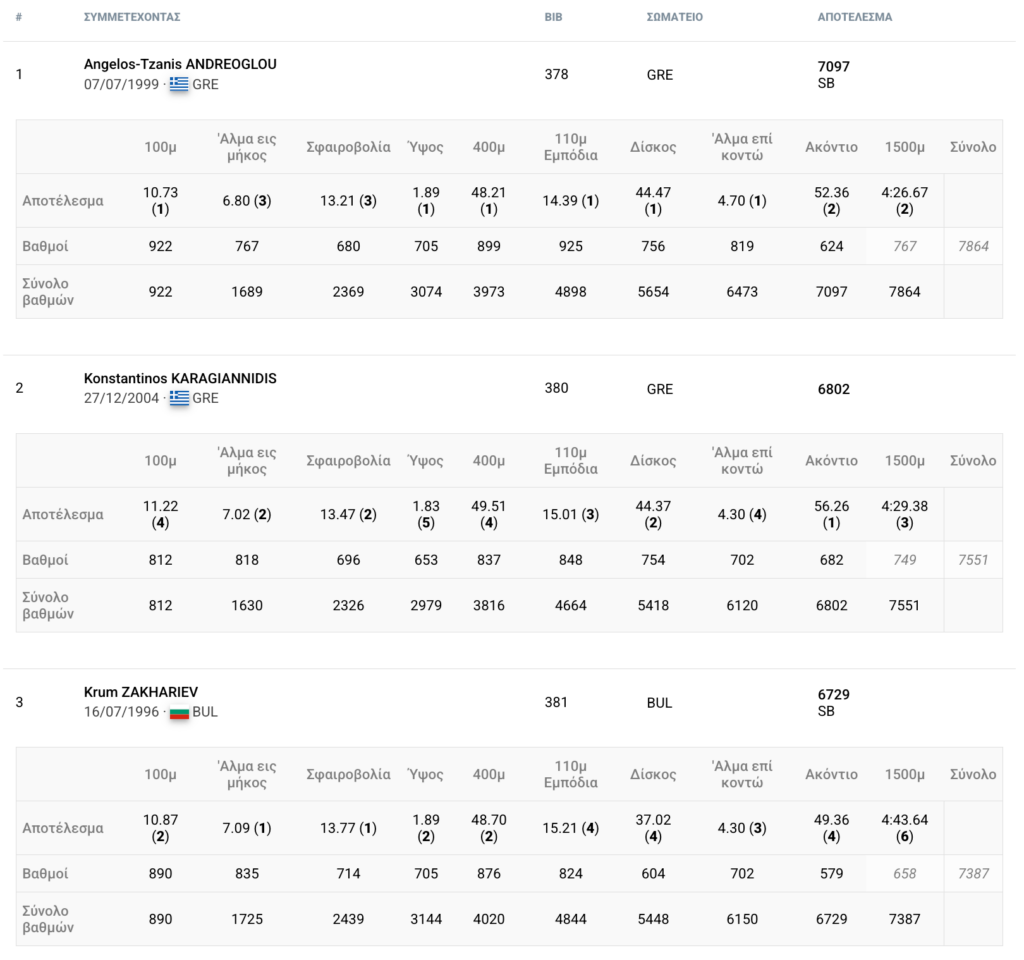Select Andreoglou's final score 7097
The width and height of the screenshot is (1024, 960).
(834, 67)
